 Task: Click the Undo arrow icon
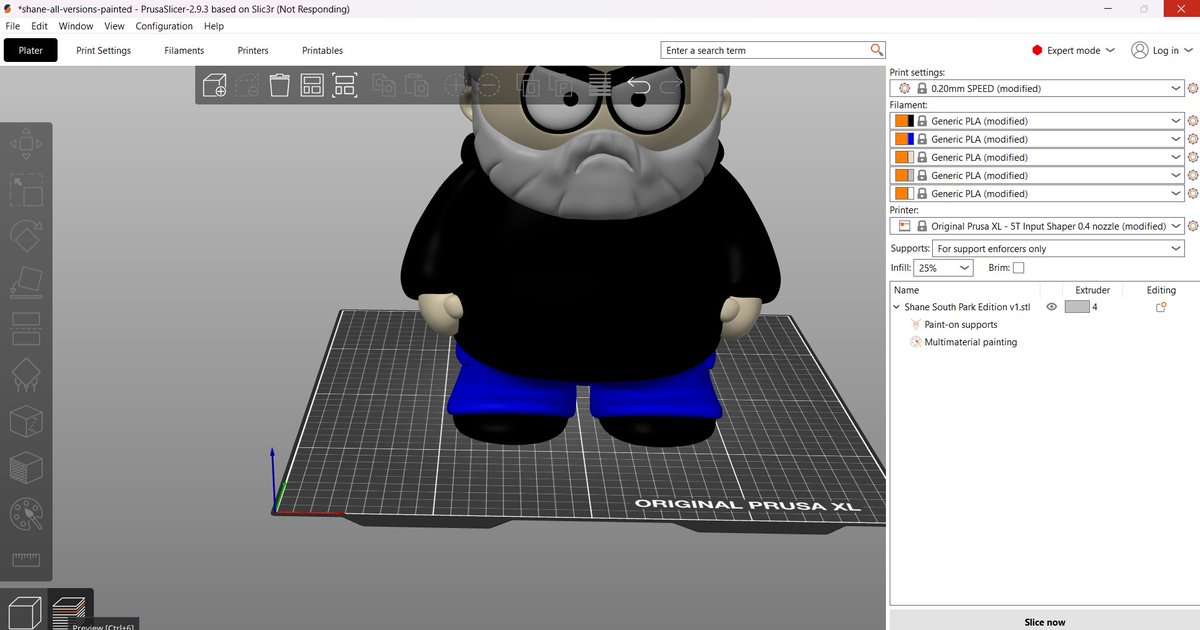tap(638, 86)
